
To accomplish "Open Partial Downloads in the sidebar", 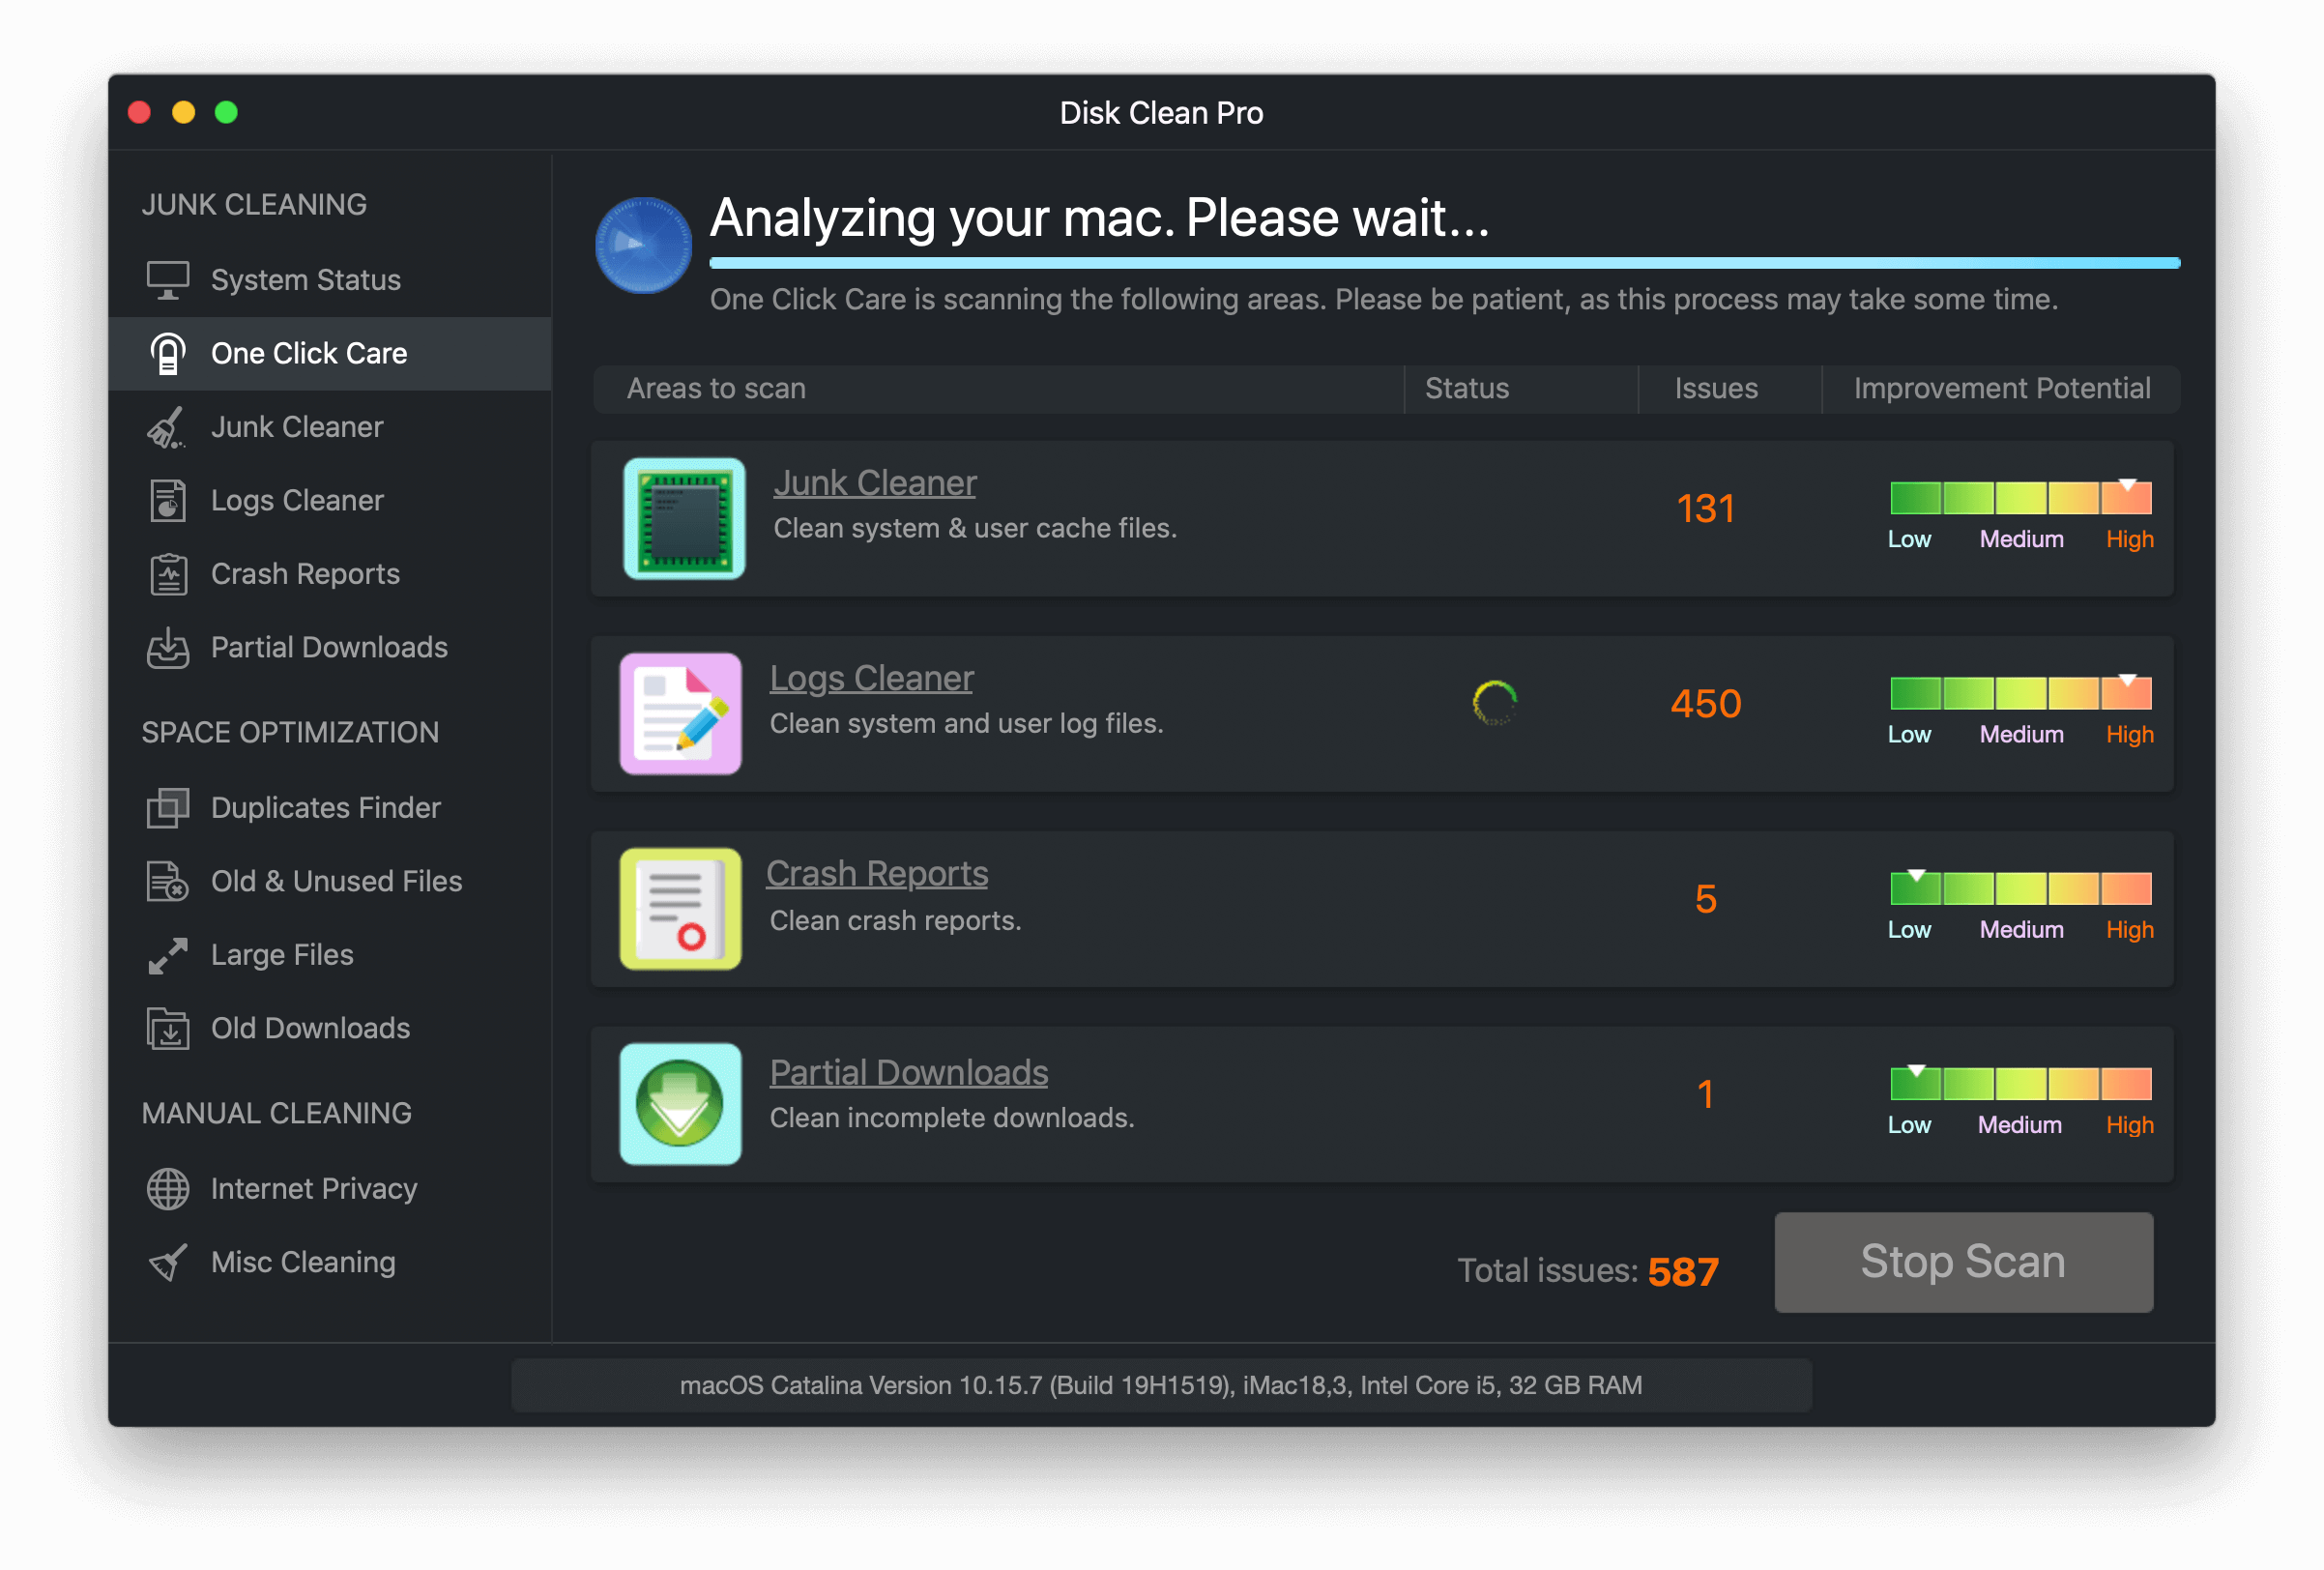I will 328,647.
